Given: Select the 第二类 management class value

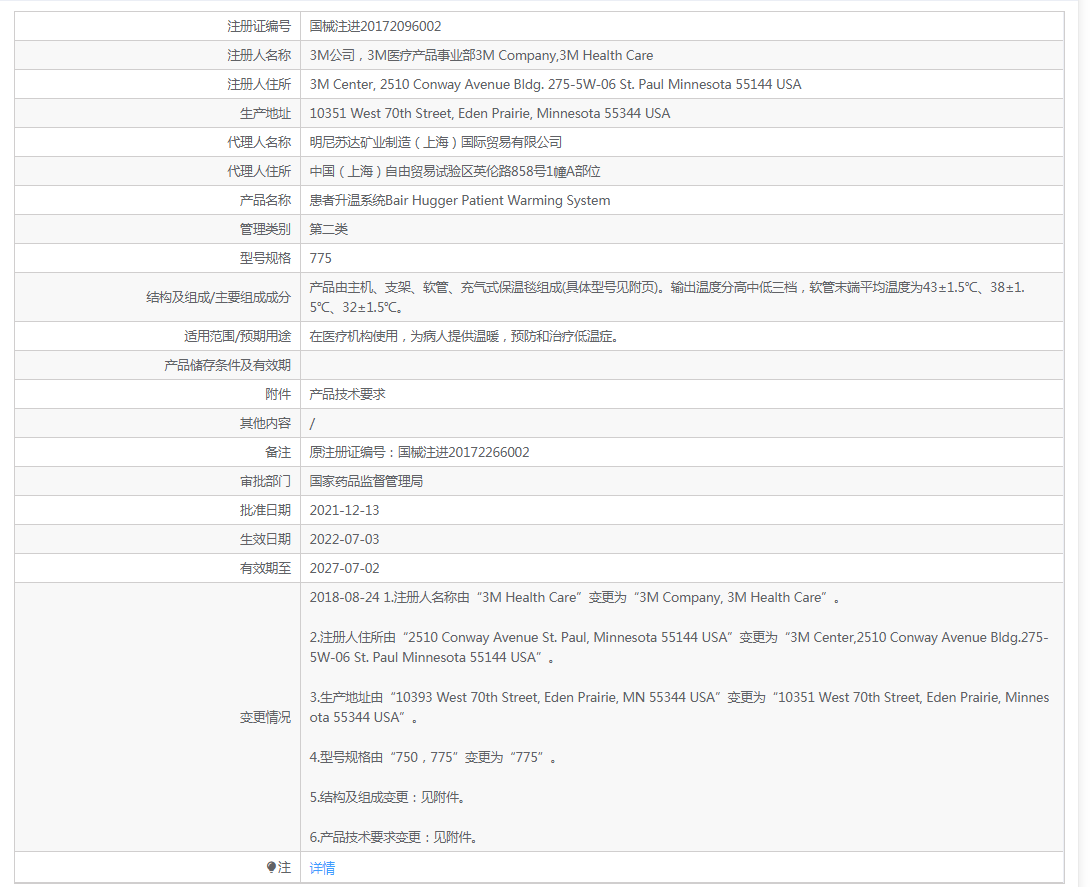Looking at the screenshot, I should [x=328, y=230].
